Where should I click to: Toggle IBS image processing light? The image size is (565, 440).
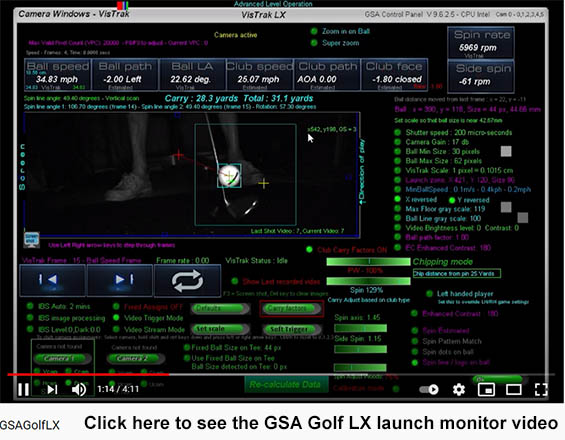(x=30, y=318)
